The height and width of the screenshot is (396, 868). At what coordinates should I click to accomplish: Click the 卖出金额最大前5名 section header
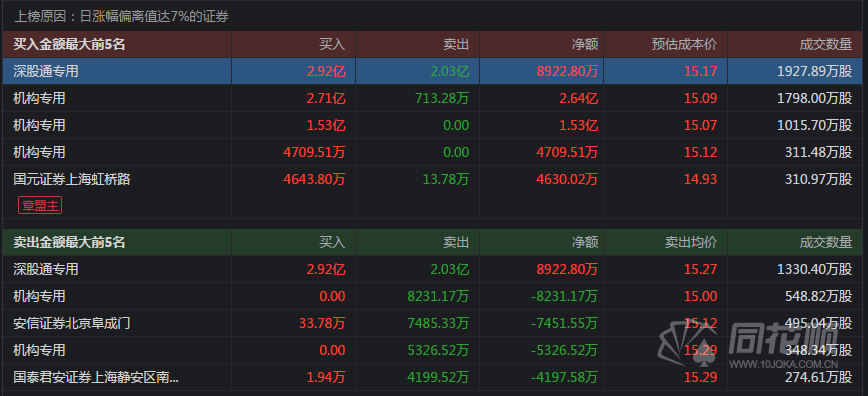(69, 242)
